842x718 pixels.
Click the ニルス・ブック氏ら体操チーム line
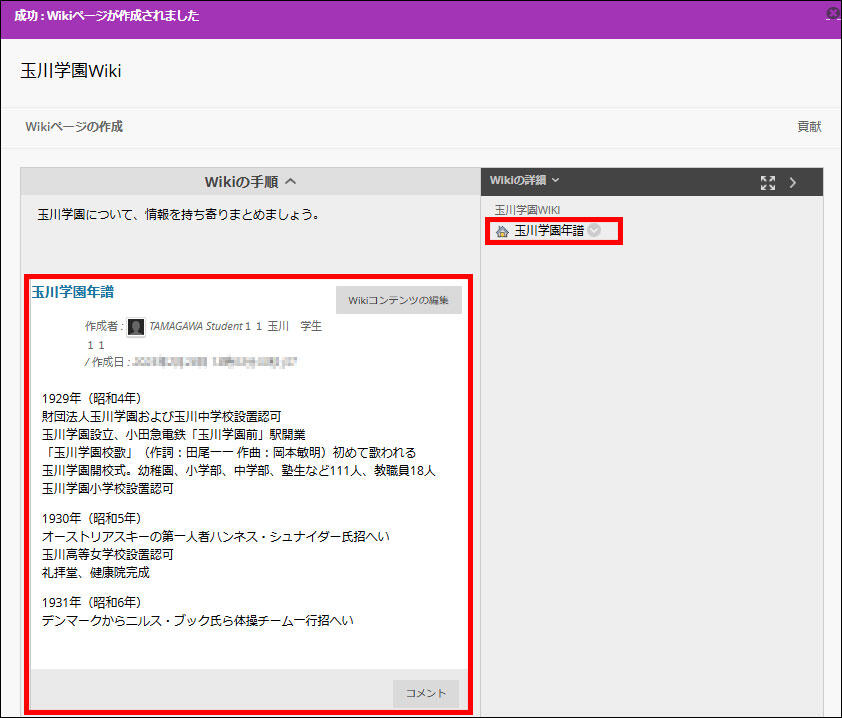(x=198, y=621)
